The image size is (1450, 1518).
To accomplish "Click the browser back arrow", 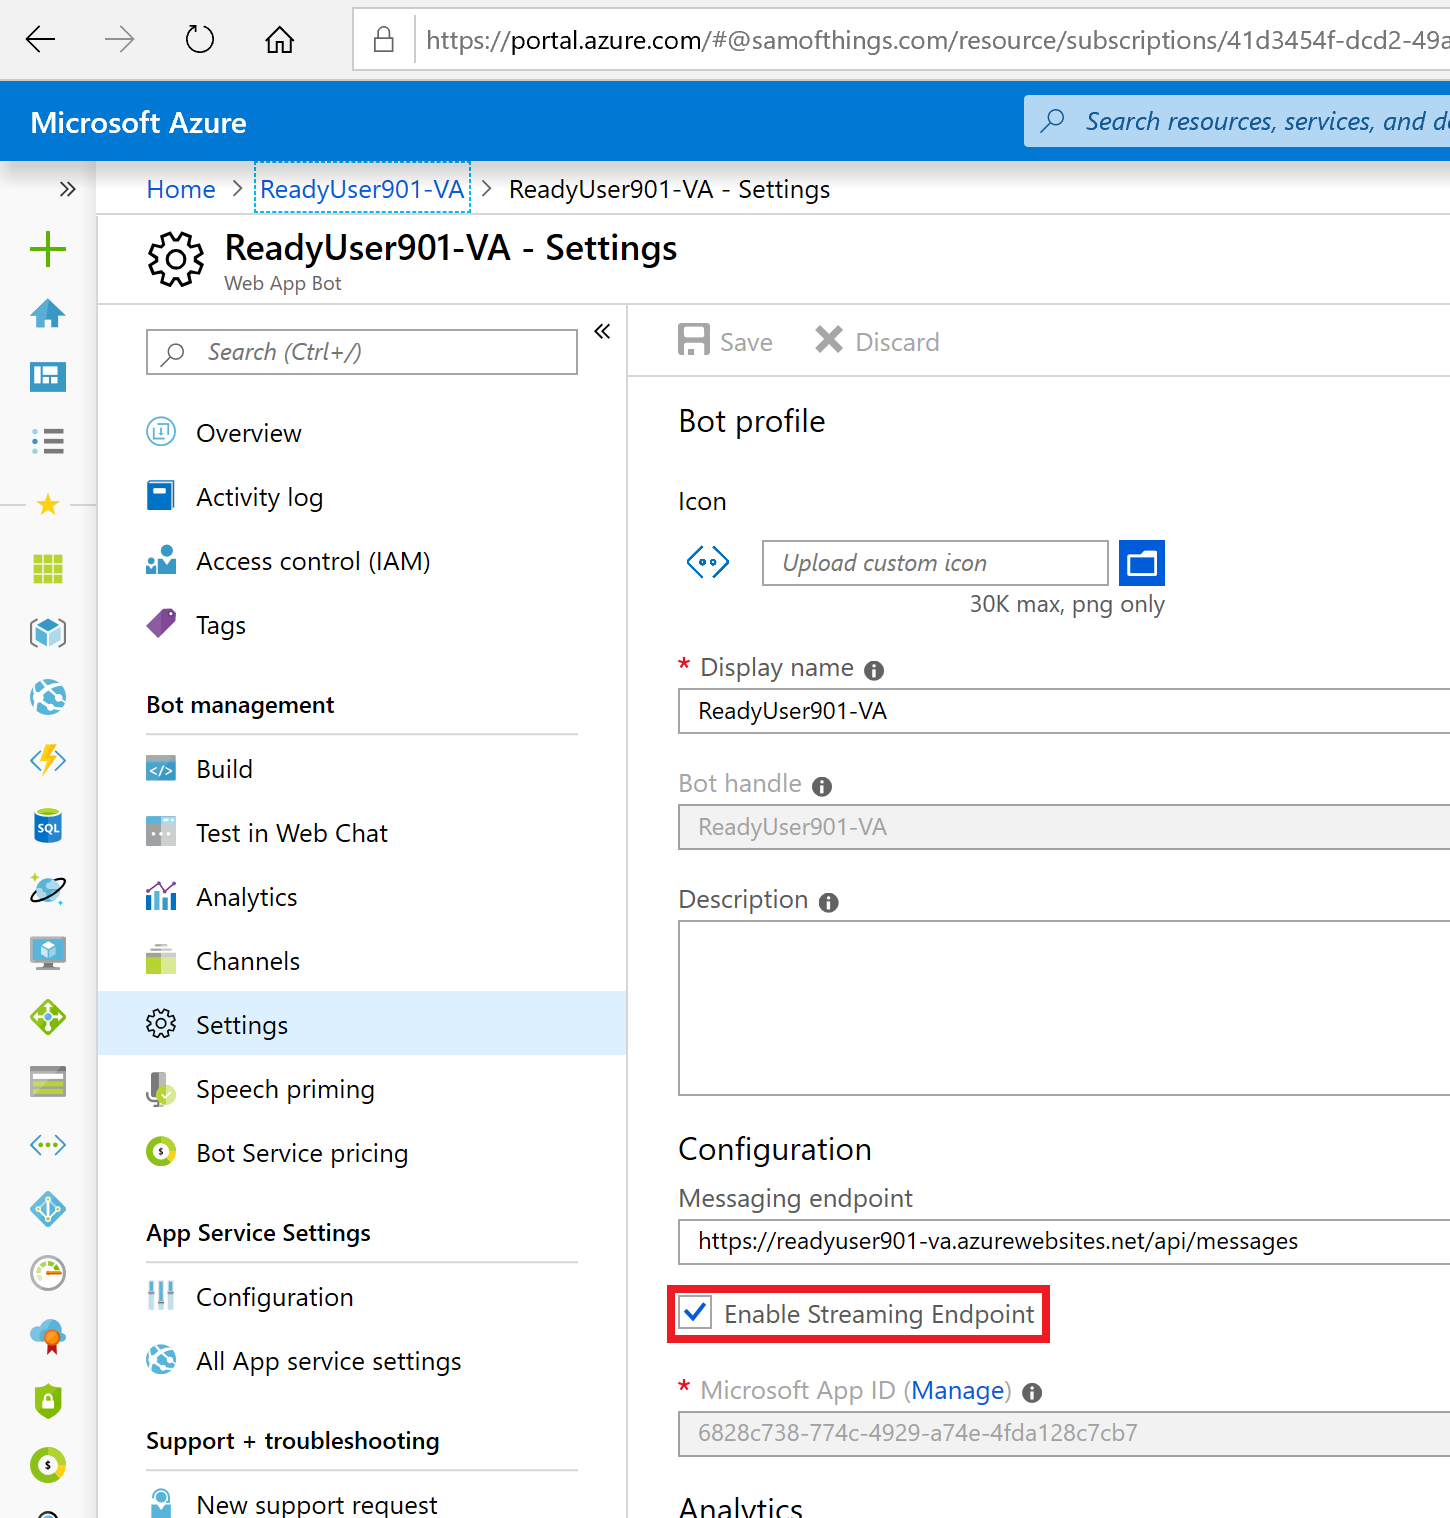I will [x=40, y=40].
